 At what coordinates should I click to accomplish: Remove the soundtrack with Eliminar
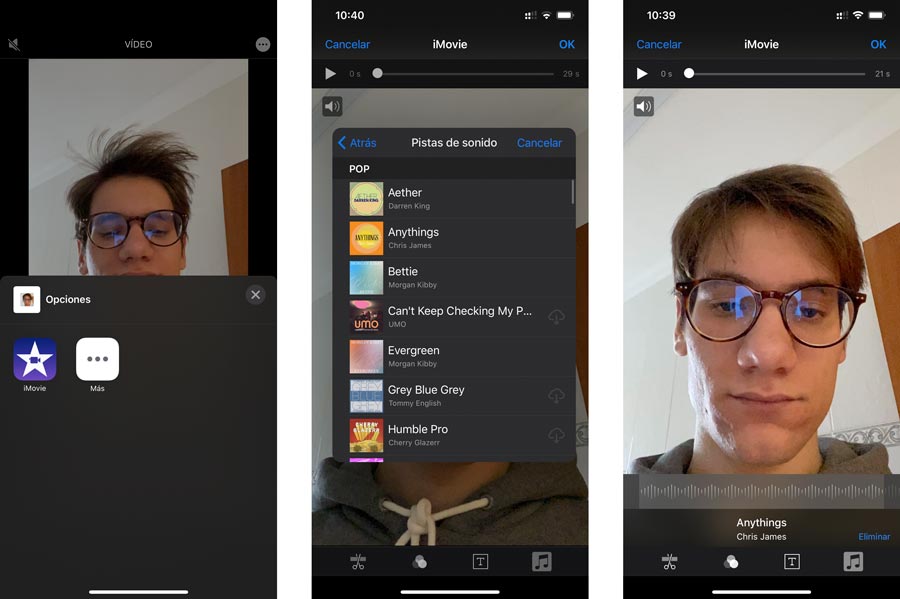coord(874,536)
